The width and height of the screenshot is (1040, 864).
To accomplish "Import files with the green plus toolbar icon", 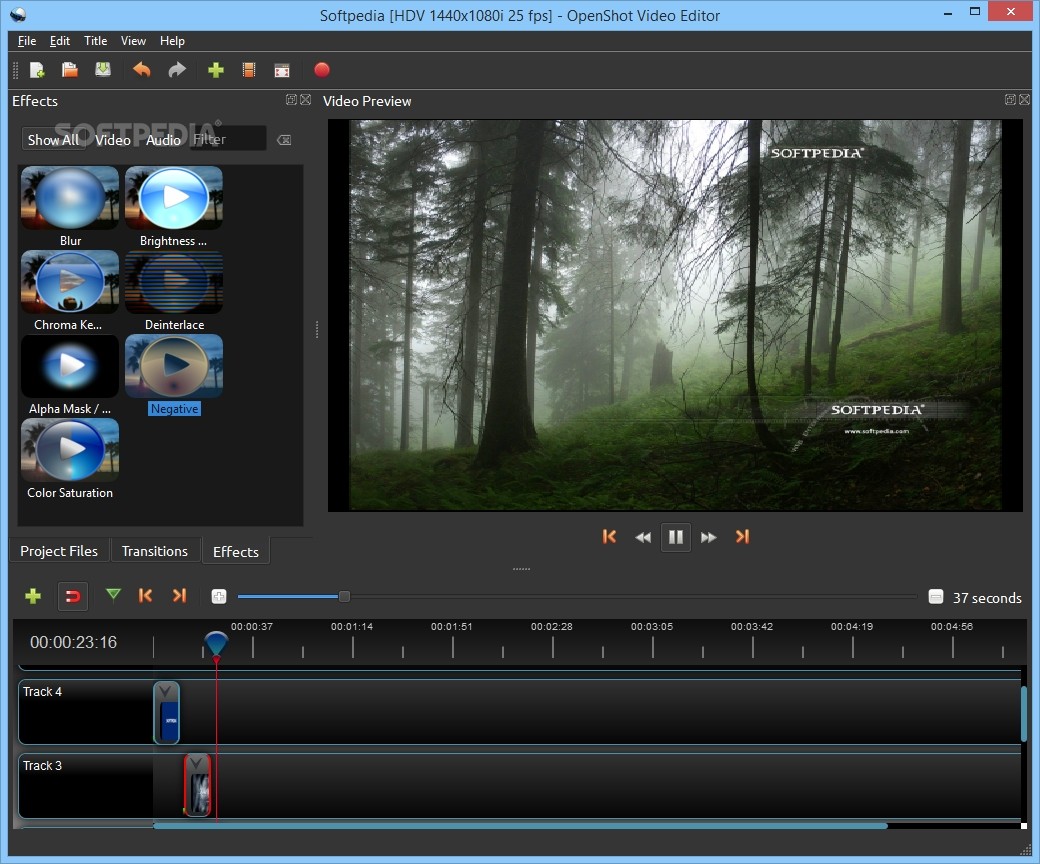I will [x=216, y=70].
